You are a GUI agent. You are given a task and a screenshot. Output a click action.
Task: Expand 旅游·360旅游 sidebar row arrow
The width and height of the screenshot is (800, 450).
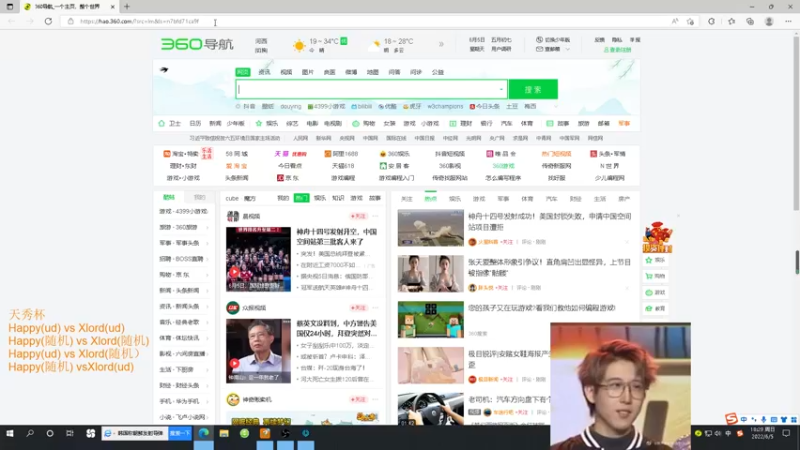pos(207,228)
